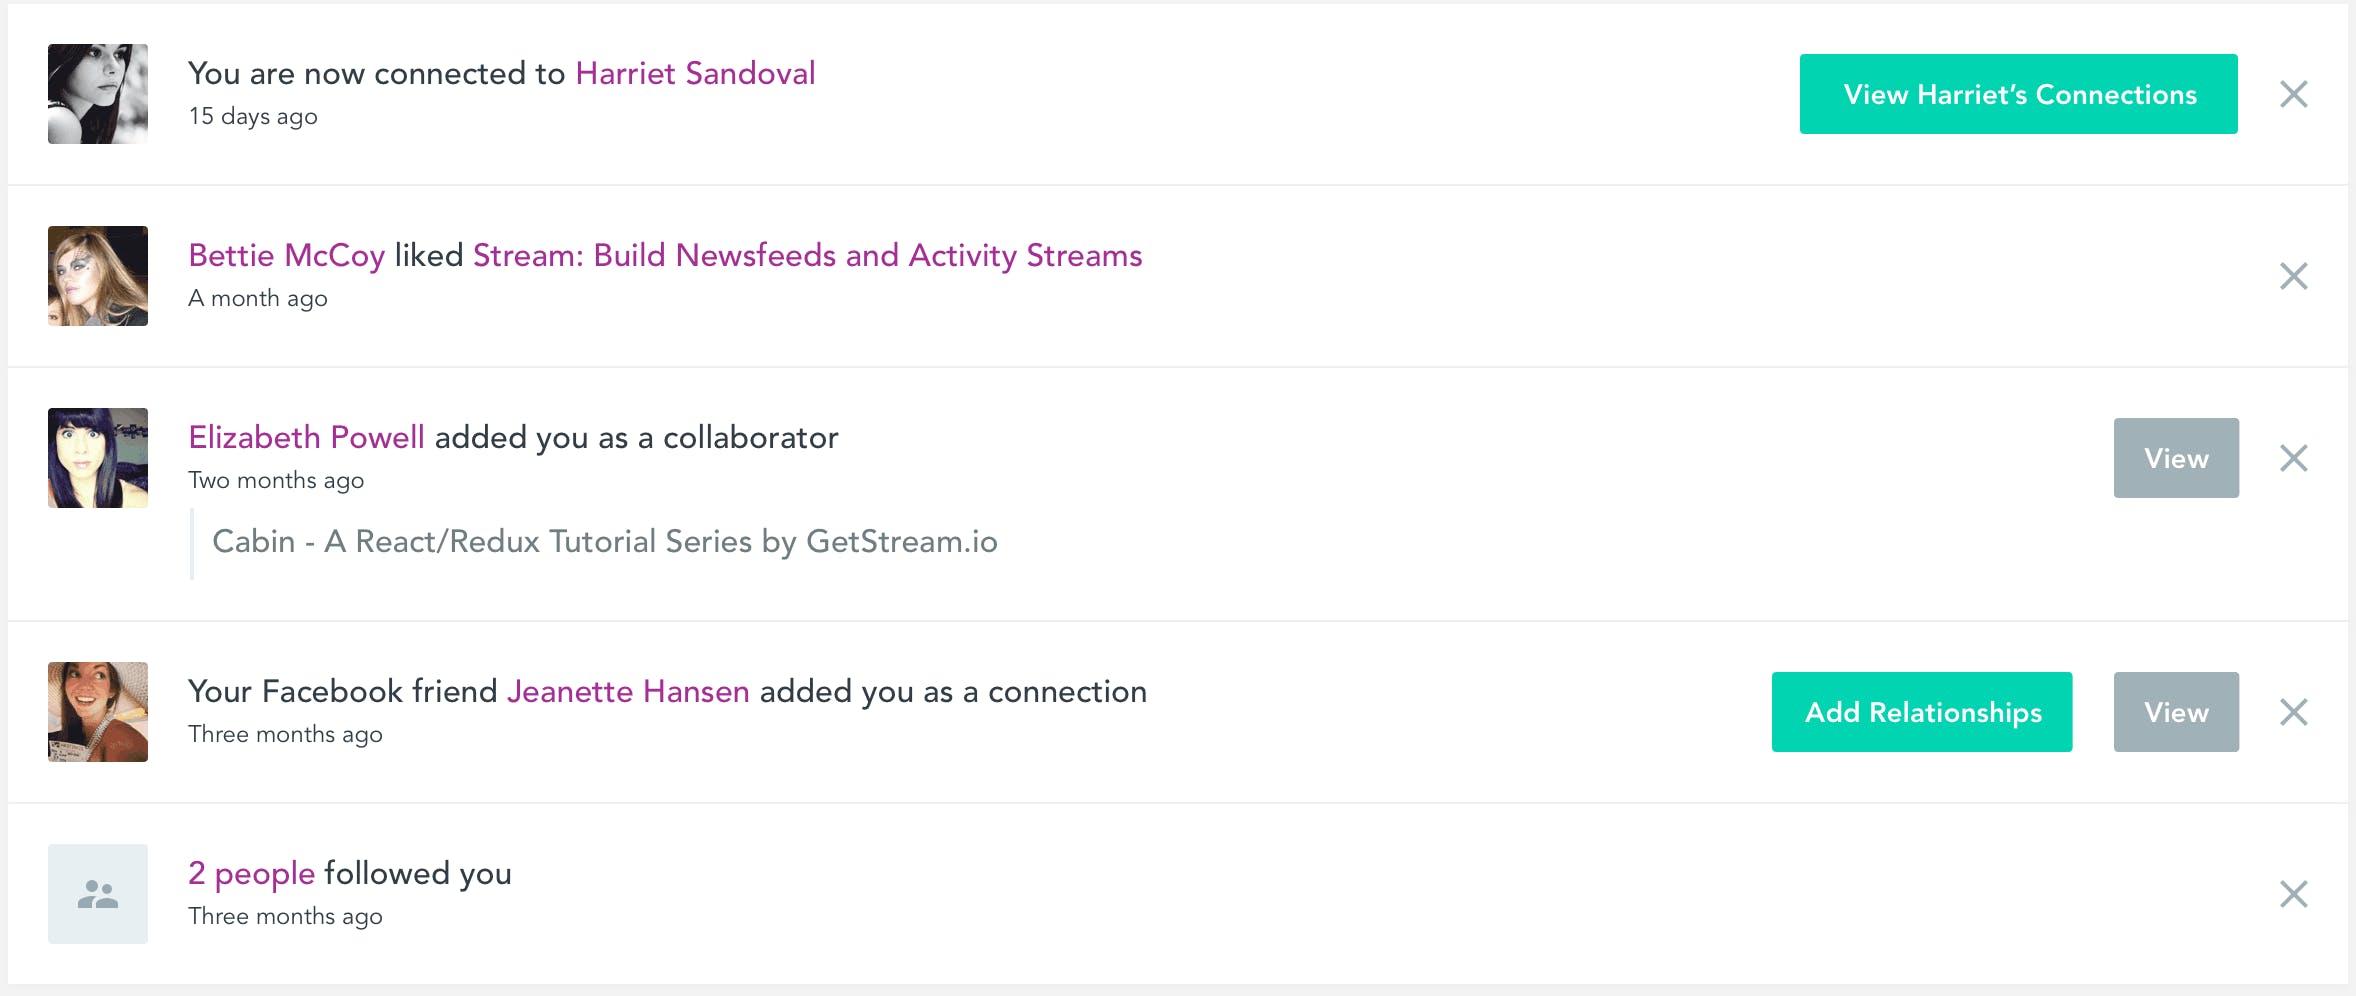This screenshot has width=2356, height=996.
Task: Click the 2 people link
Action: pos(251,873)
